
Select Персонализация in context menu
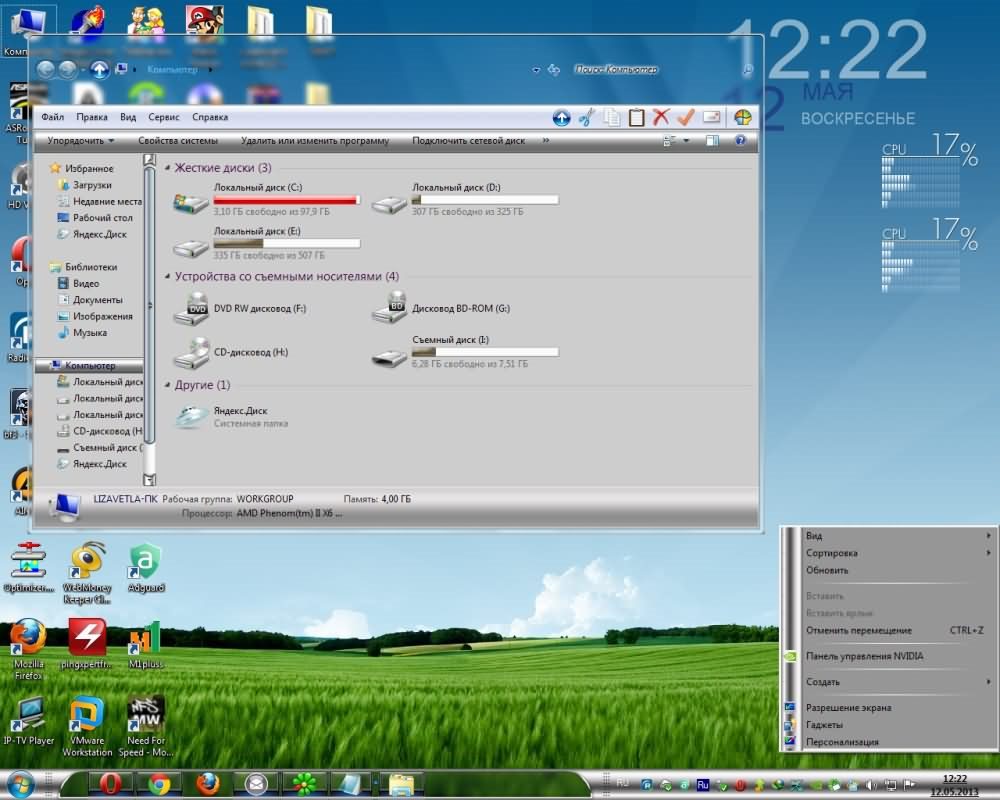[x=842, y=742]
